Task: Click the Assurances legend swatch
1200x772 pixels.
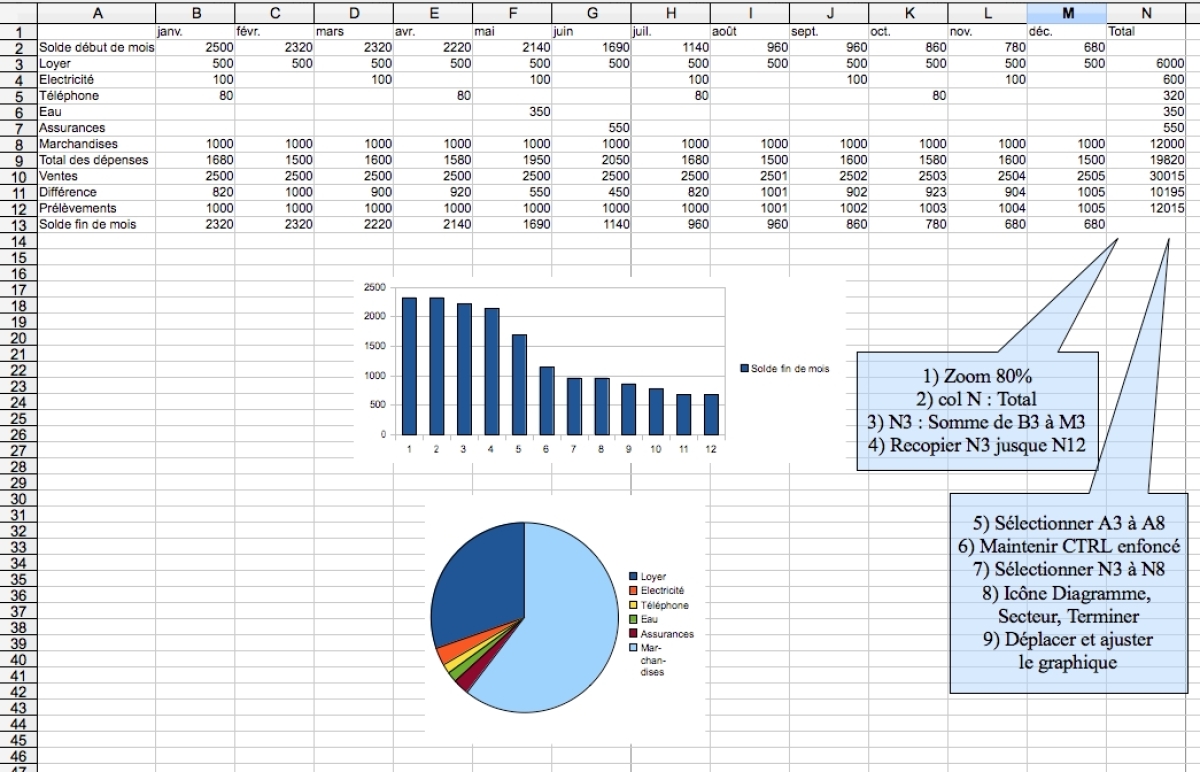Action: (x=631, y=633)
